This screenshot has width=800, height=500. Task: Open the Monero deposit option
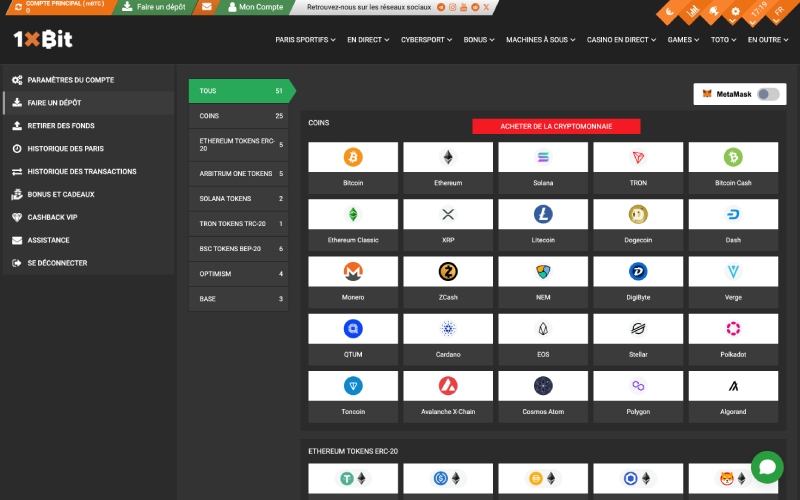353,282
